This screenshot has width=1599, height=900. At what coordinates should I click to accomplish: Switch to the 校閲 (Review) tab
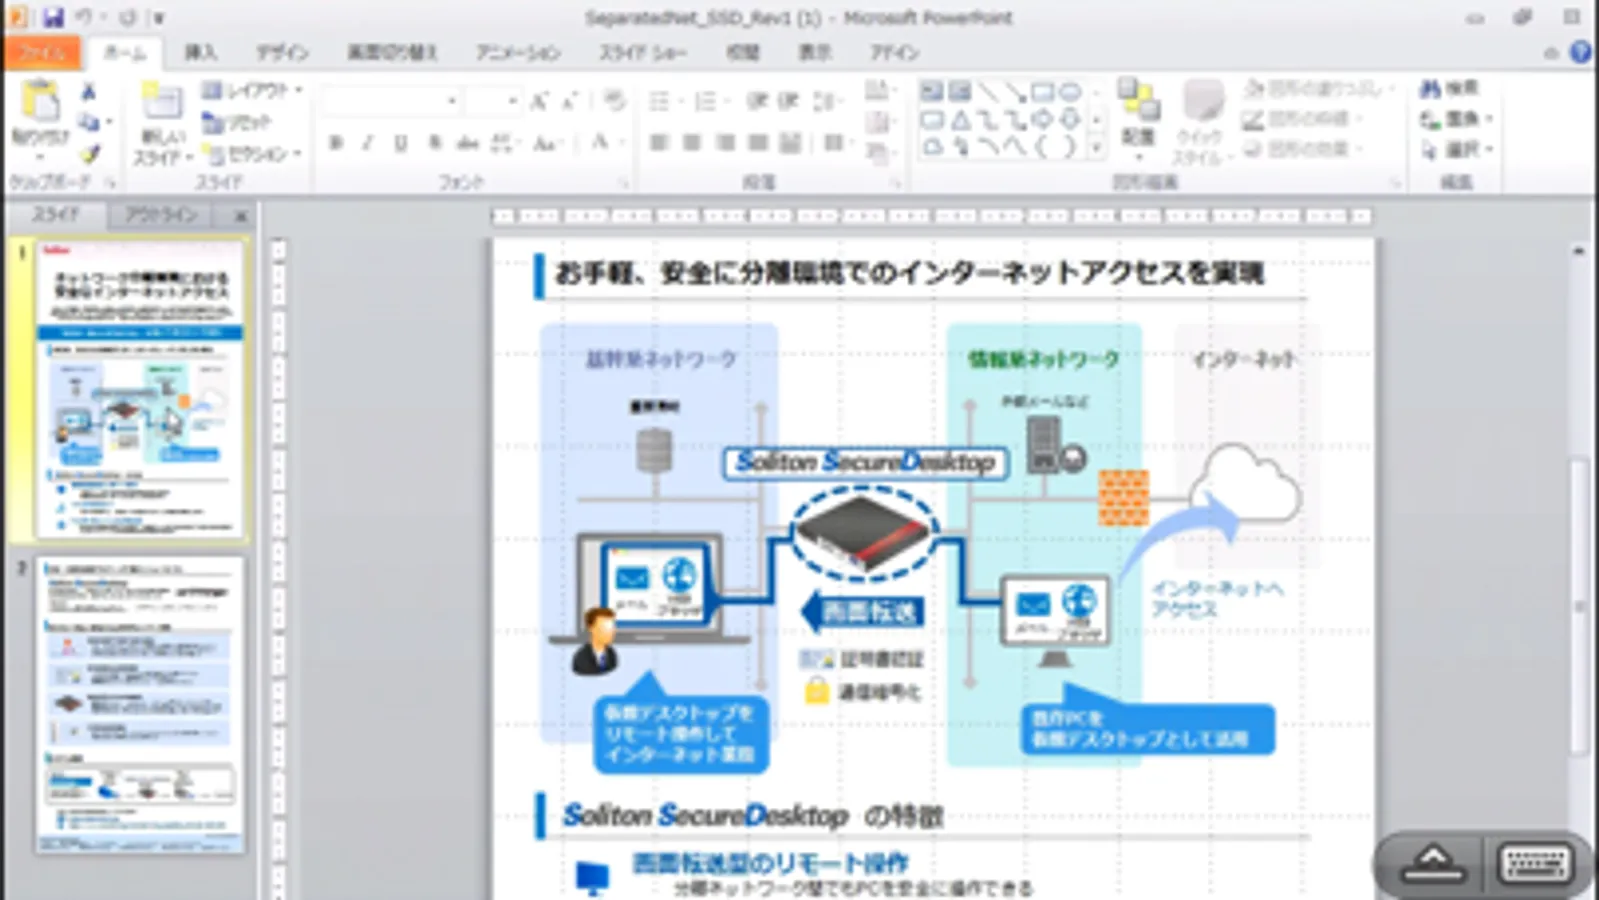pos(742,52)
